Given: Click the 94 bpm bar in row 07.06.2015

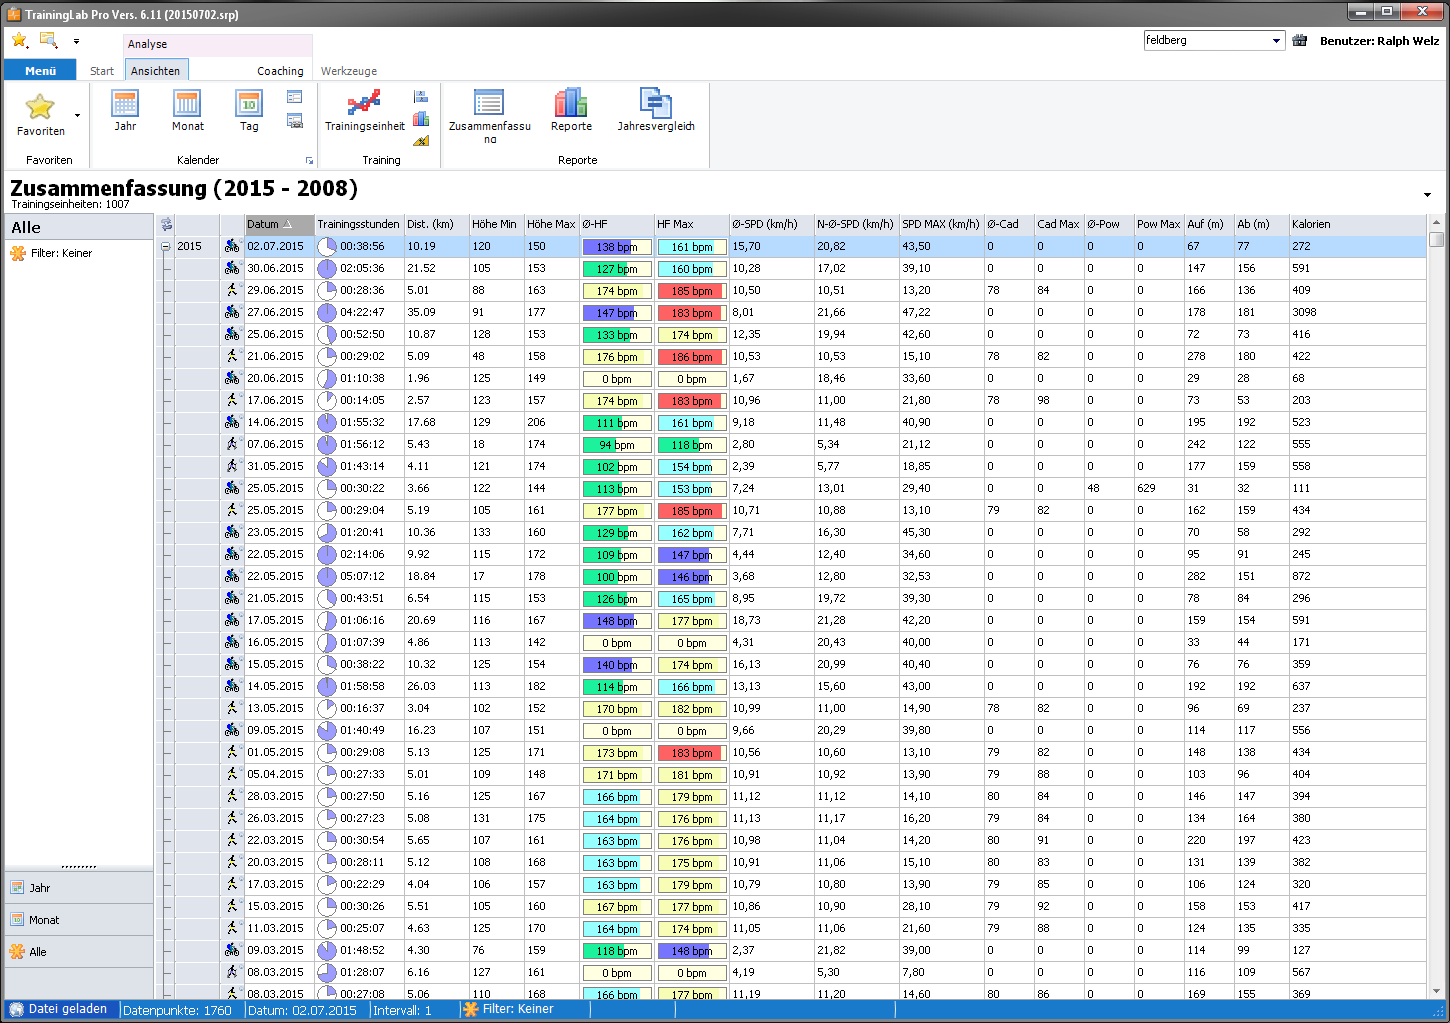Looking at the screenshot, I should [x=617, y=445].
